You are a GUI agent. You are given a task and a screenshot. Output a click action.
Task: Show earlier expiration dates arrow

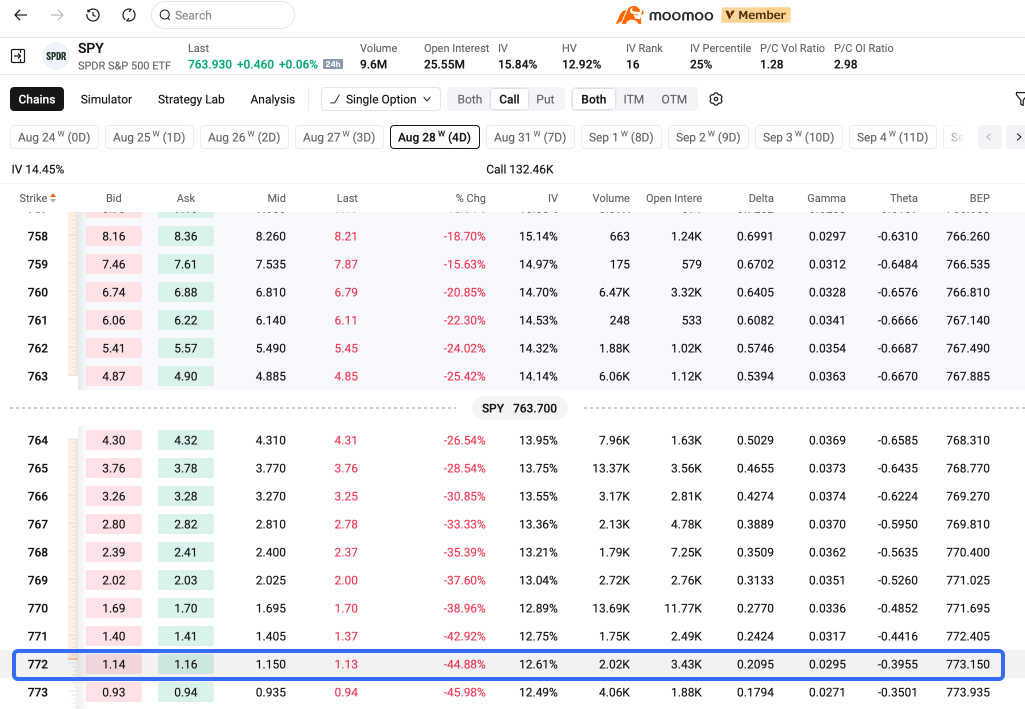(x=989, y=137)
